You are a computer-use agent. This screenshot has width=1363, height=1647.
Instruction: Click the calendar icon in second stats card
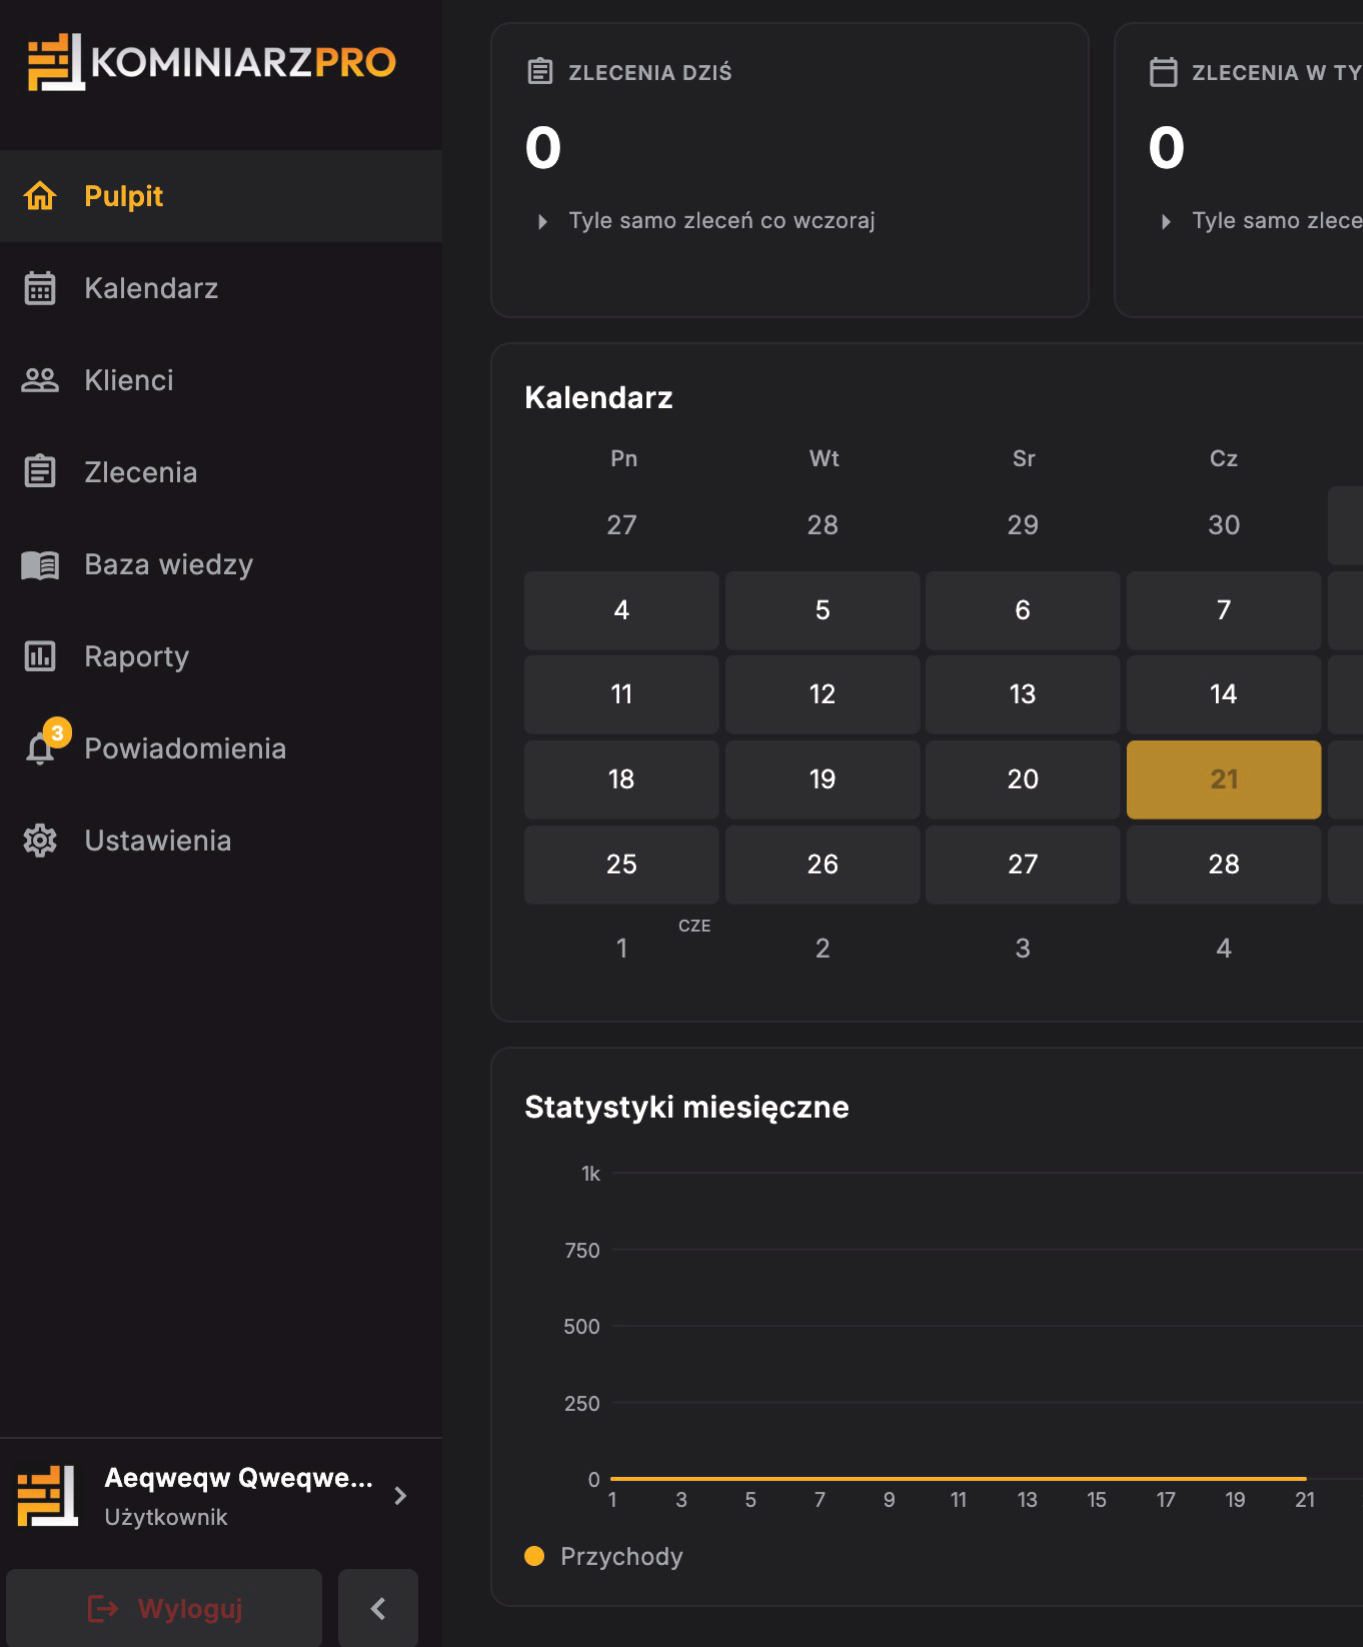coord(1163,72)
